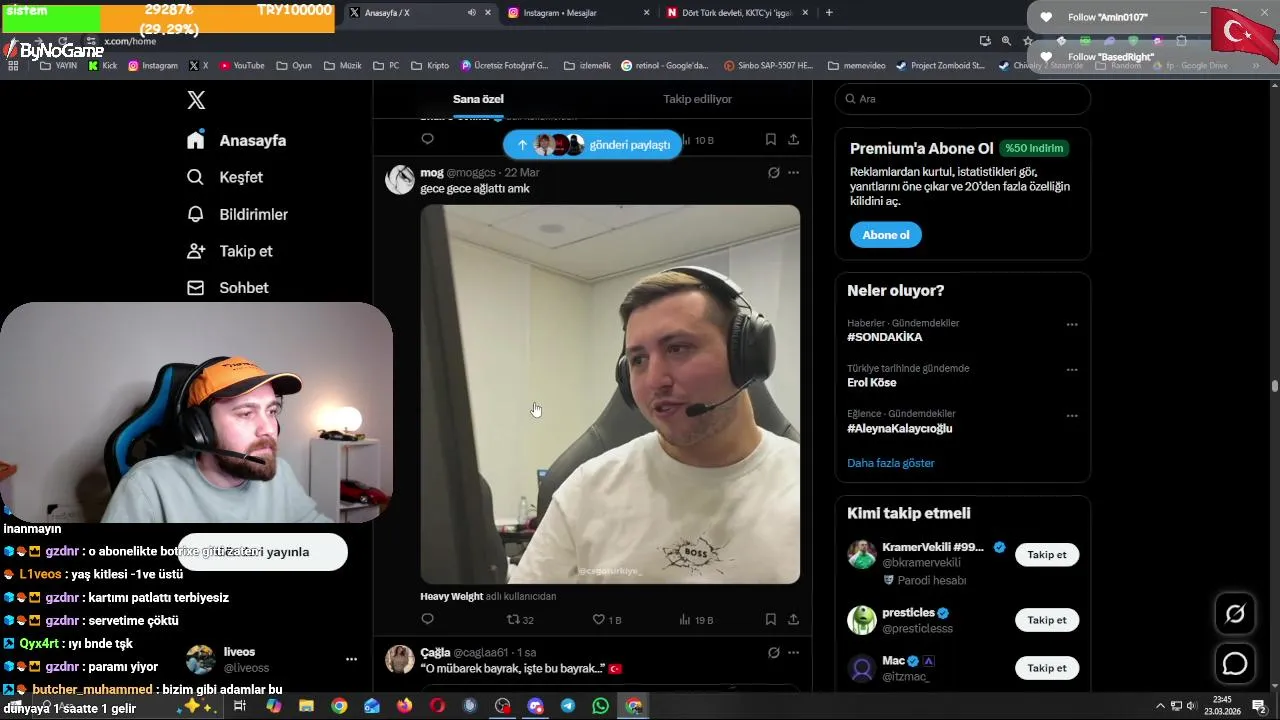
Task: Bookmark mog's post
Action: 770,620
